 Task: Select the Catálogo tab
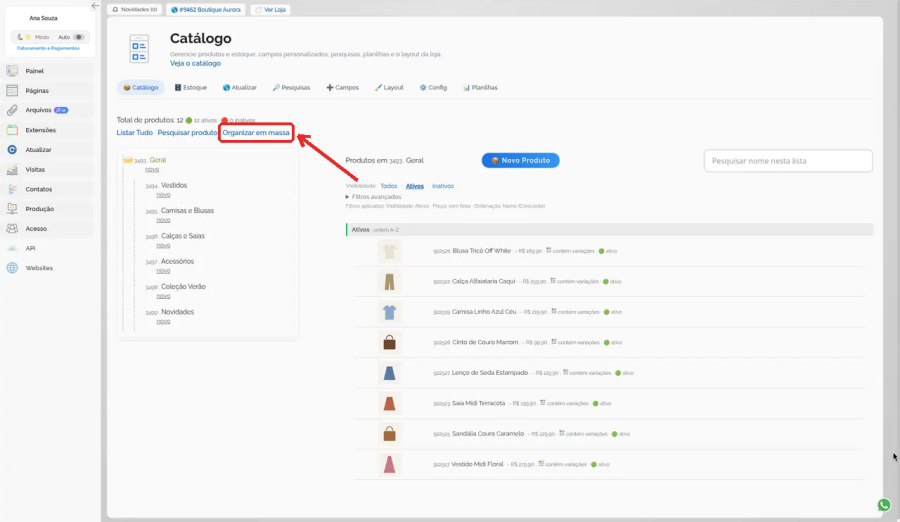pos(141,88)
